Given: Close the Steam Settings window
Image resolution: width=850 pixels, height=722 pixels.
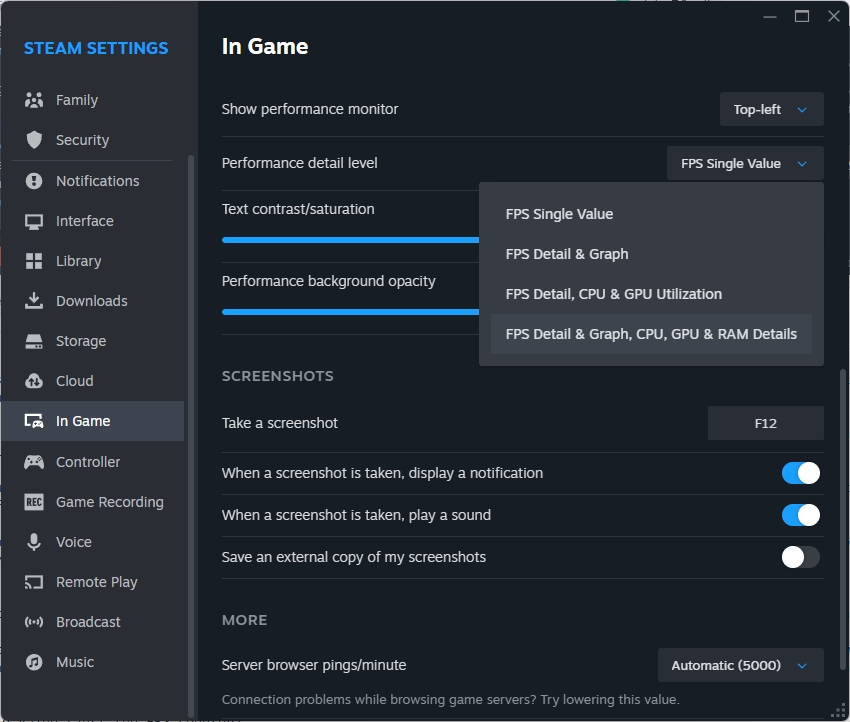Looking at the screenshot, I should tap(834, 16).
